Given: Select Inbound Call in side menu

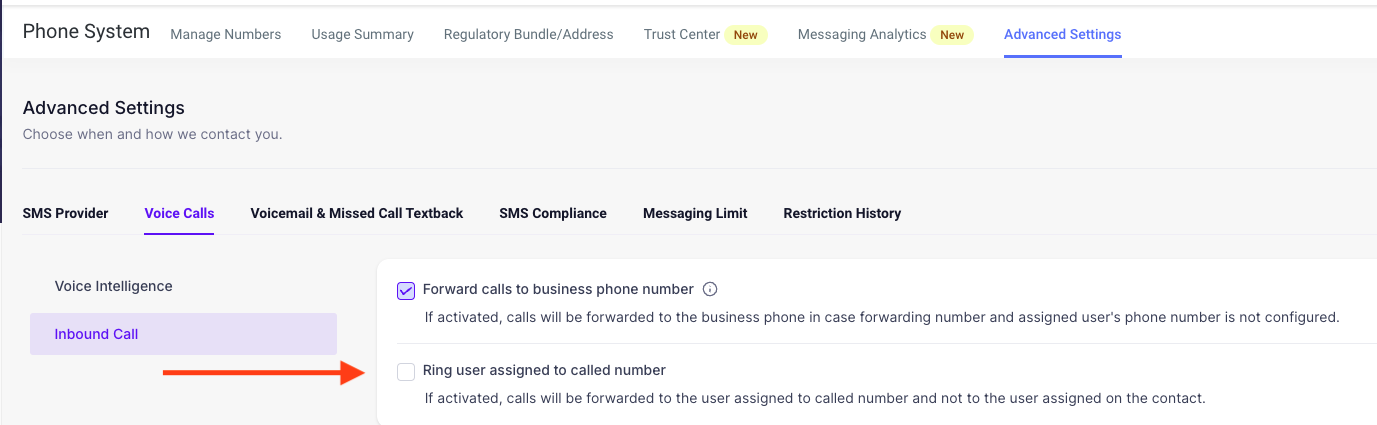Looking at the screenshot, I should pos(183,334).
